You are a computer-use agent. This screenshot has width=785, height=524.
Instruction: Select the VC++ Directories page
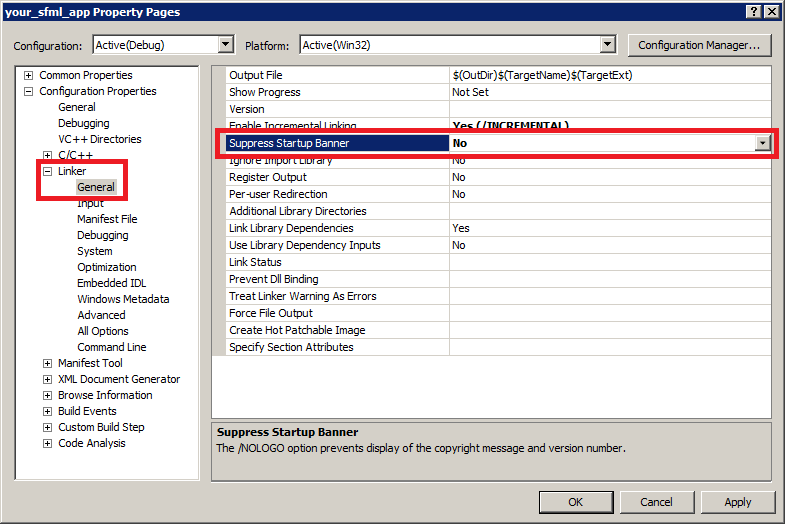[99, 139]
